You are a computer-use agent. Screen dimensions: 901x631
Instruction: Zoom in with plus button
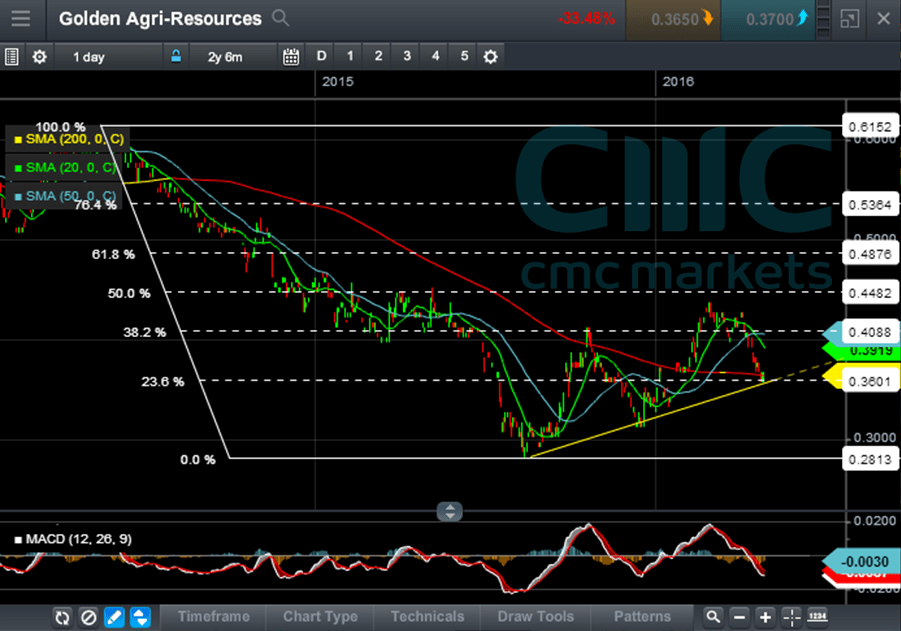(765, 617)
